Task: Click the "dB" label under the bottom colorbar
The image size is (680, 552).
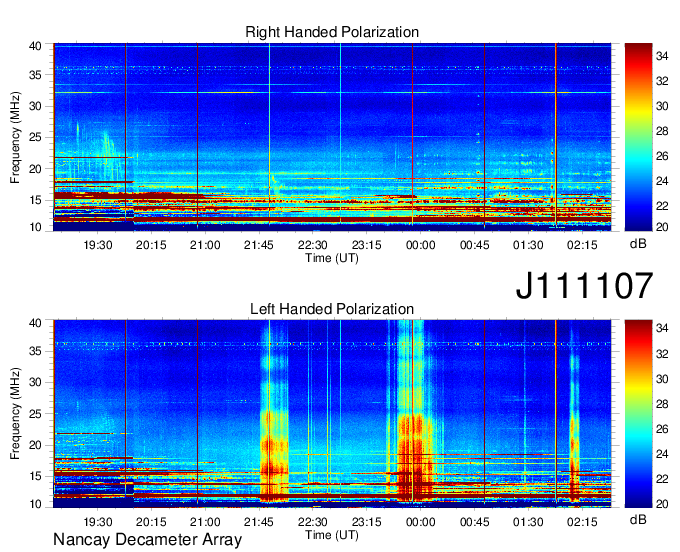Action: (638, 520)
